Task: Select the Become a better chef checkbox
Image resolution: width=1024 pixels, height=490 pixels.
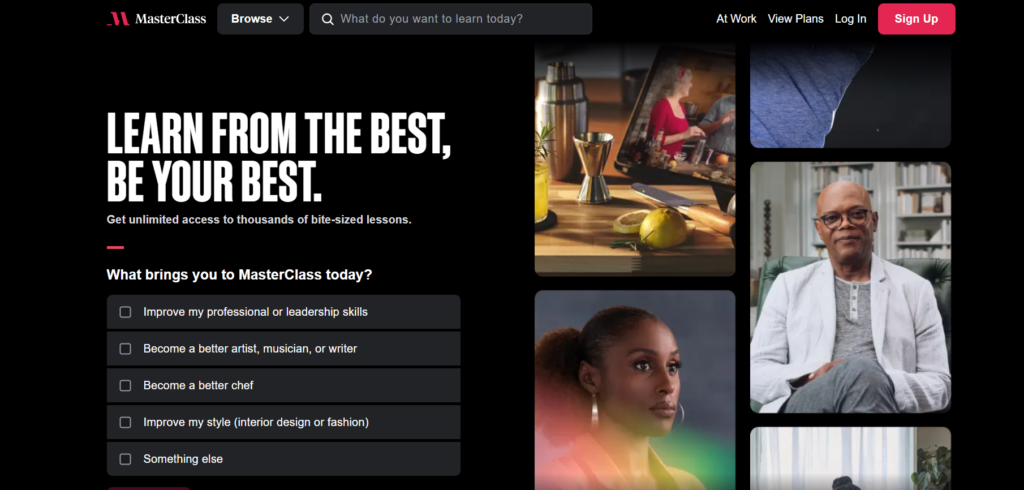Action: [125, 385]
